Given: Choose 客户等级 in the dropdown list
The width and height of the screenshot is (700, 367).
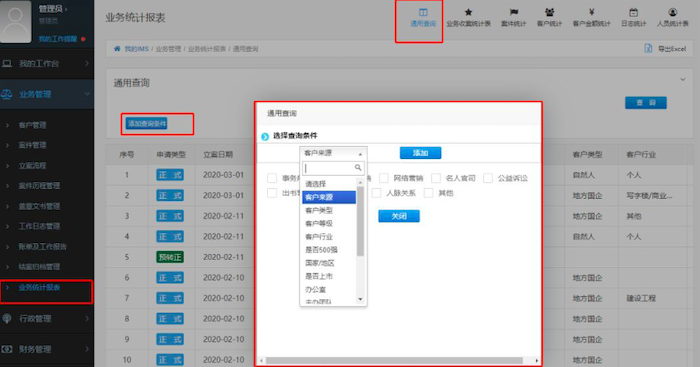Looking at the screenshot, I should [x=329, y=223].
